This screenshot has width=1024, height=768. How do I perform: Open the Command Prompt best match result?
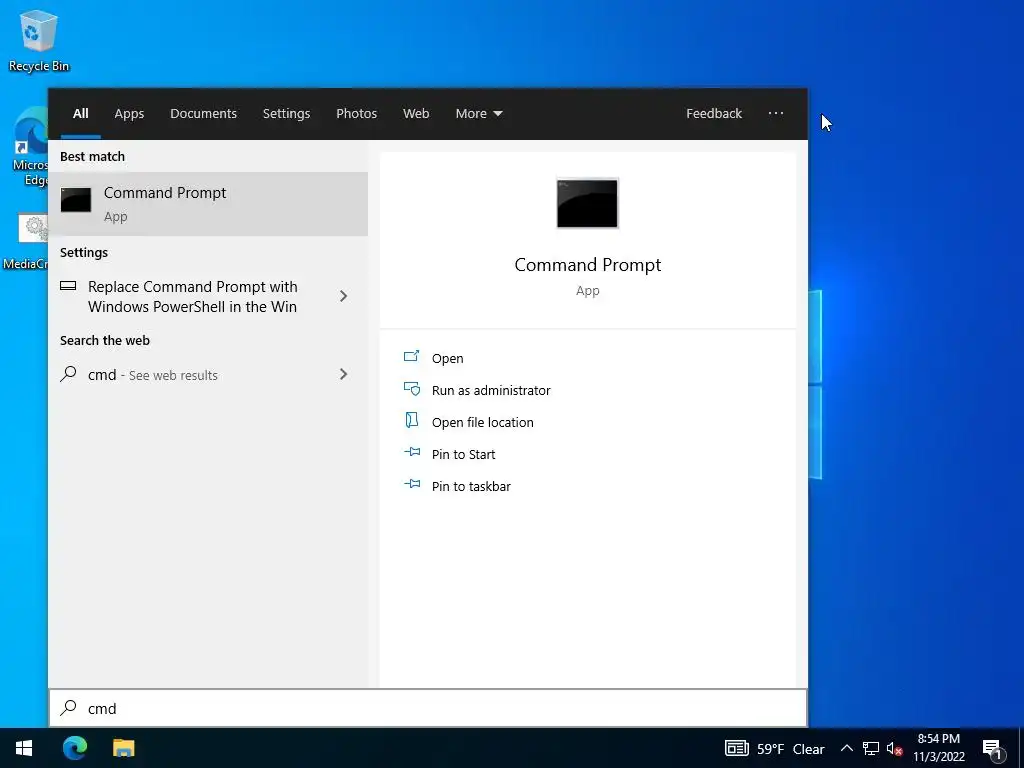(x=208, y=204)
